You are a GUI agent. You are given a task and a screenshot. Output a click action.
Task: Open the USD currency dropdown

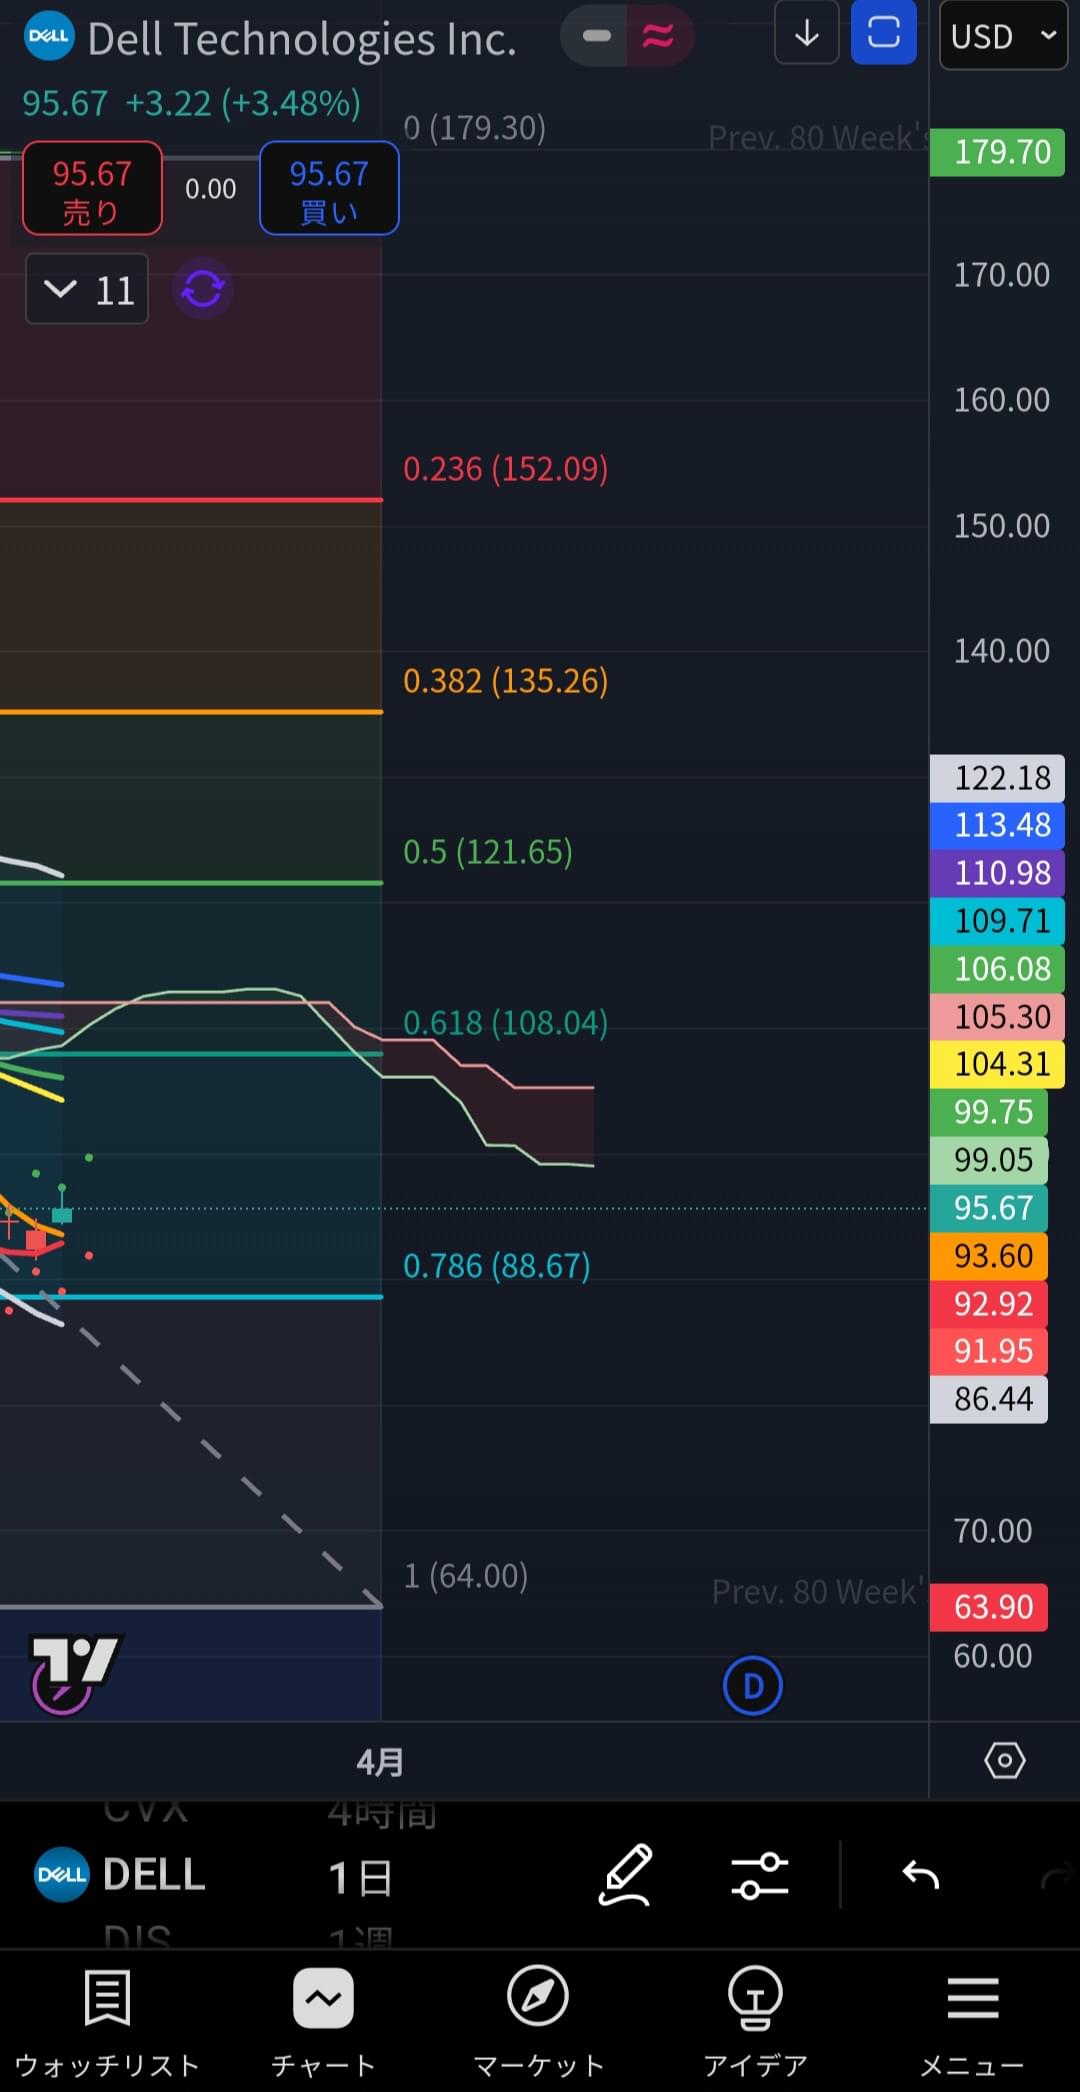1003,36
